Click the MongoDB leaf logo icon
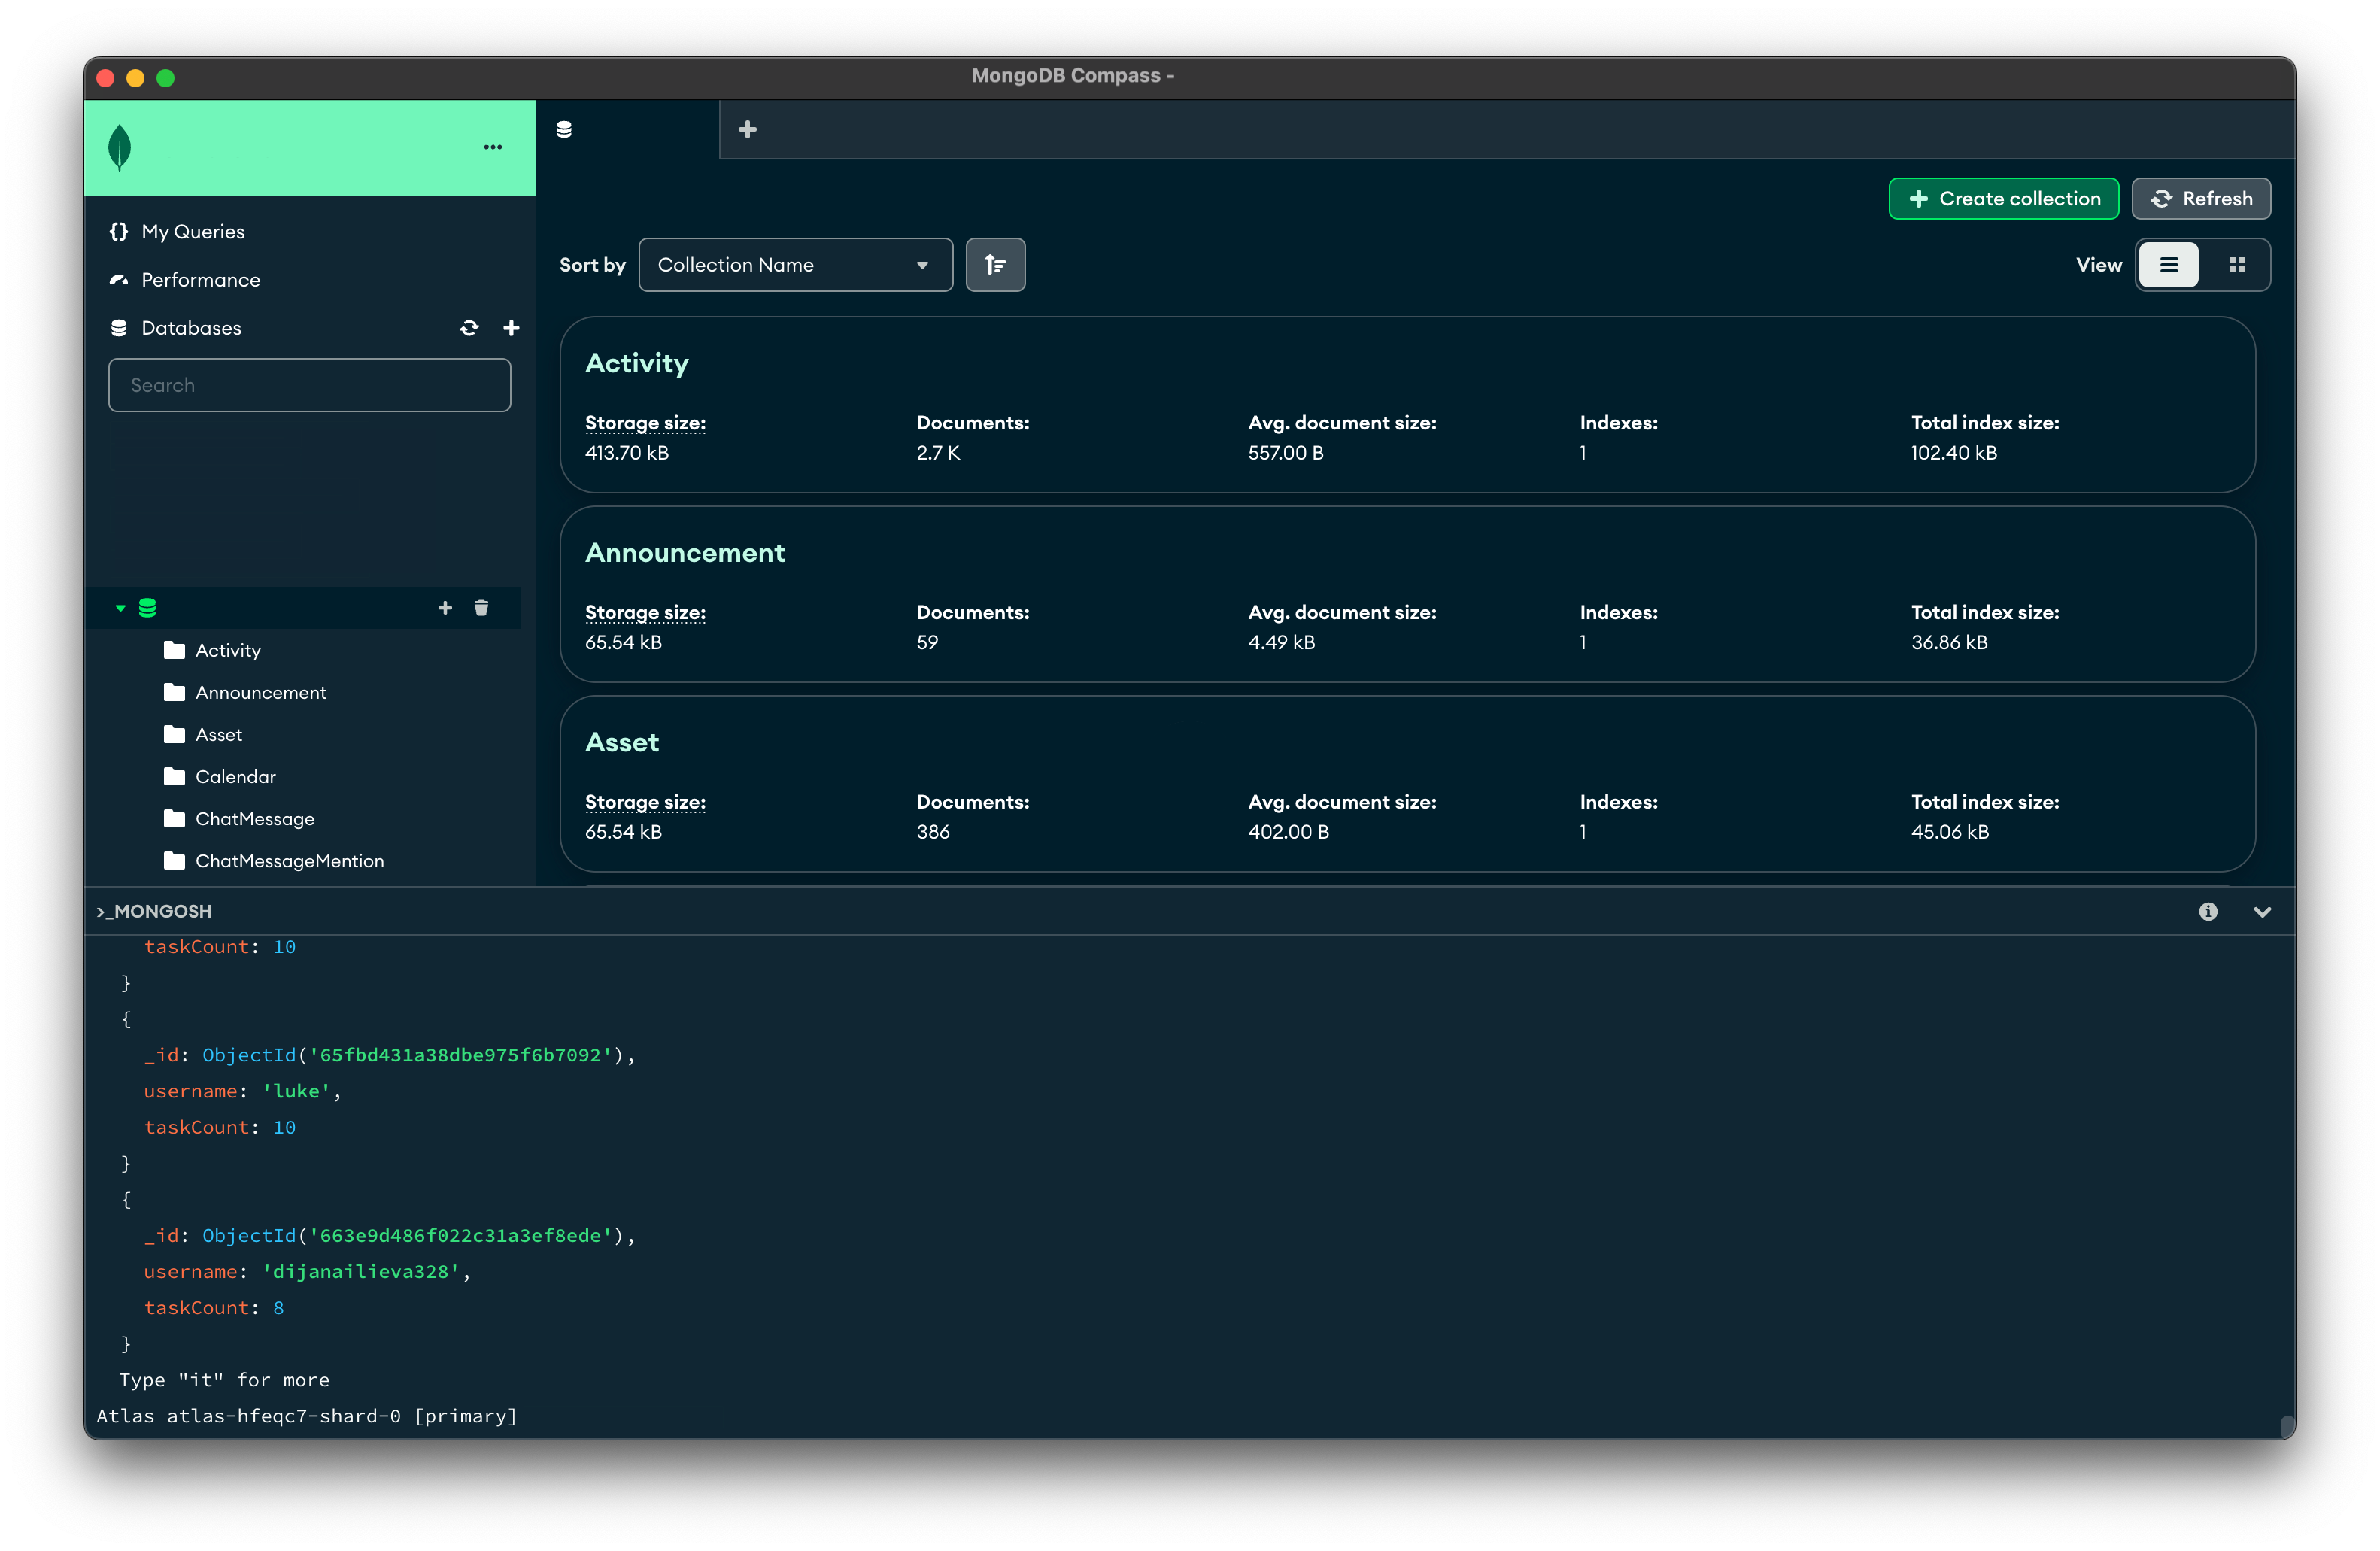Screen dimensions: 2380x1551 tap(119, 147)
